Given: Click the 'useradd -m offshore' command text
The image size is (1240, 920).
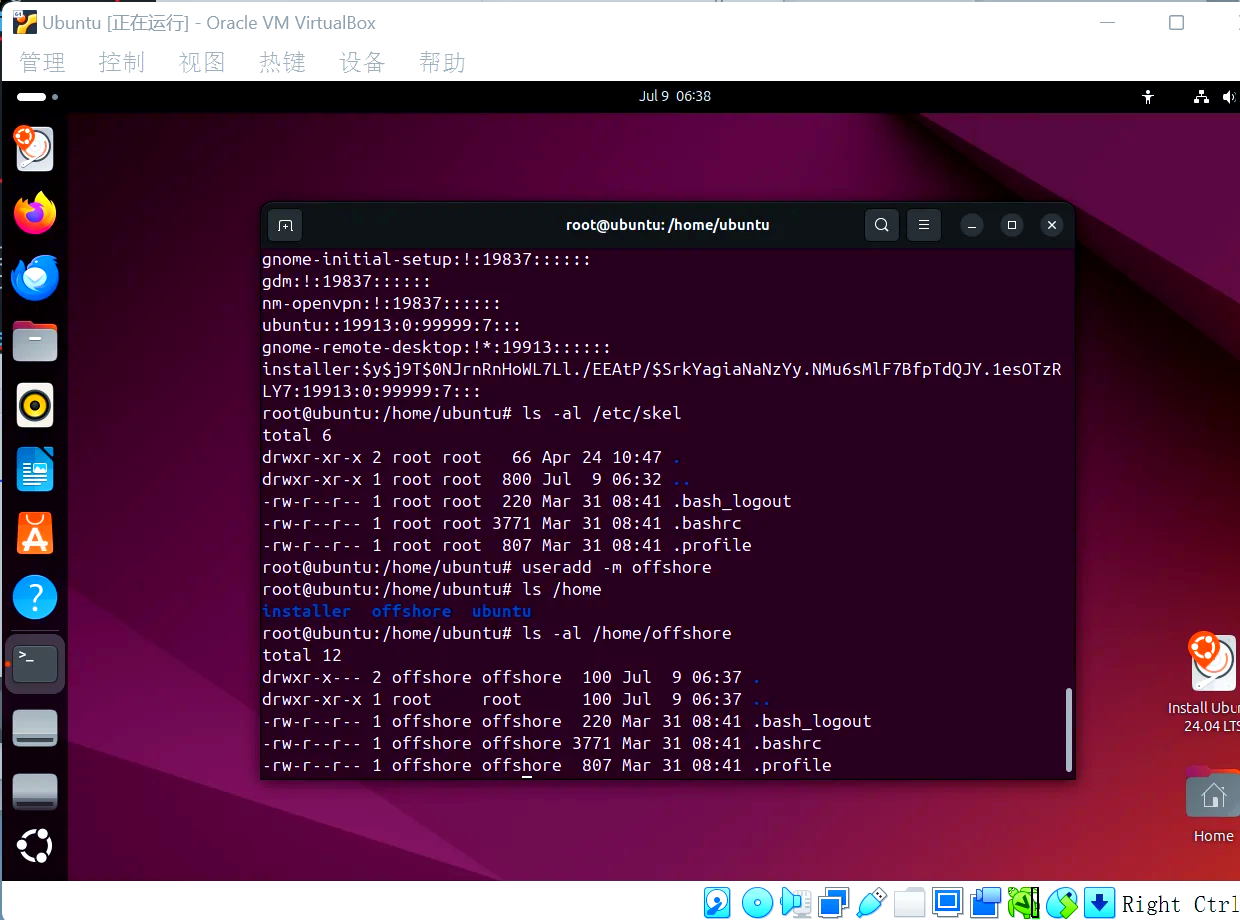Looking at the screenshot, I should tap(616, 567).
